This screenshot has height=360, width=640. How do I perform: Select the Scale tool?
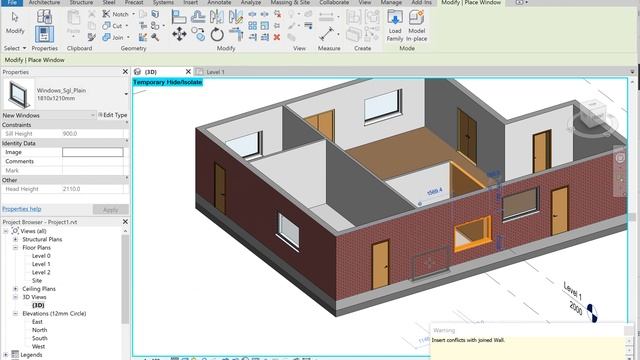click(x=265, y=26)
